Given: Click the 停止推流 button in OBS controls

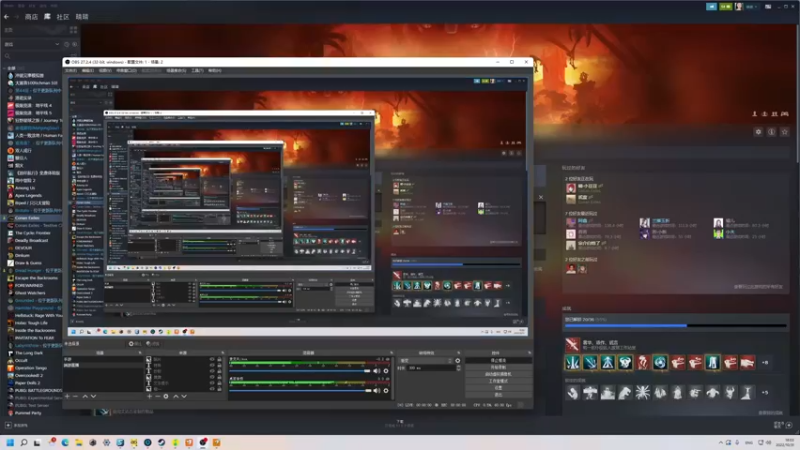Looking at the screenshot, I should coord(498,361).
